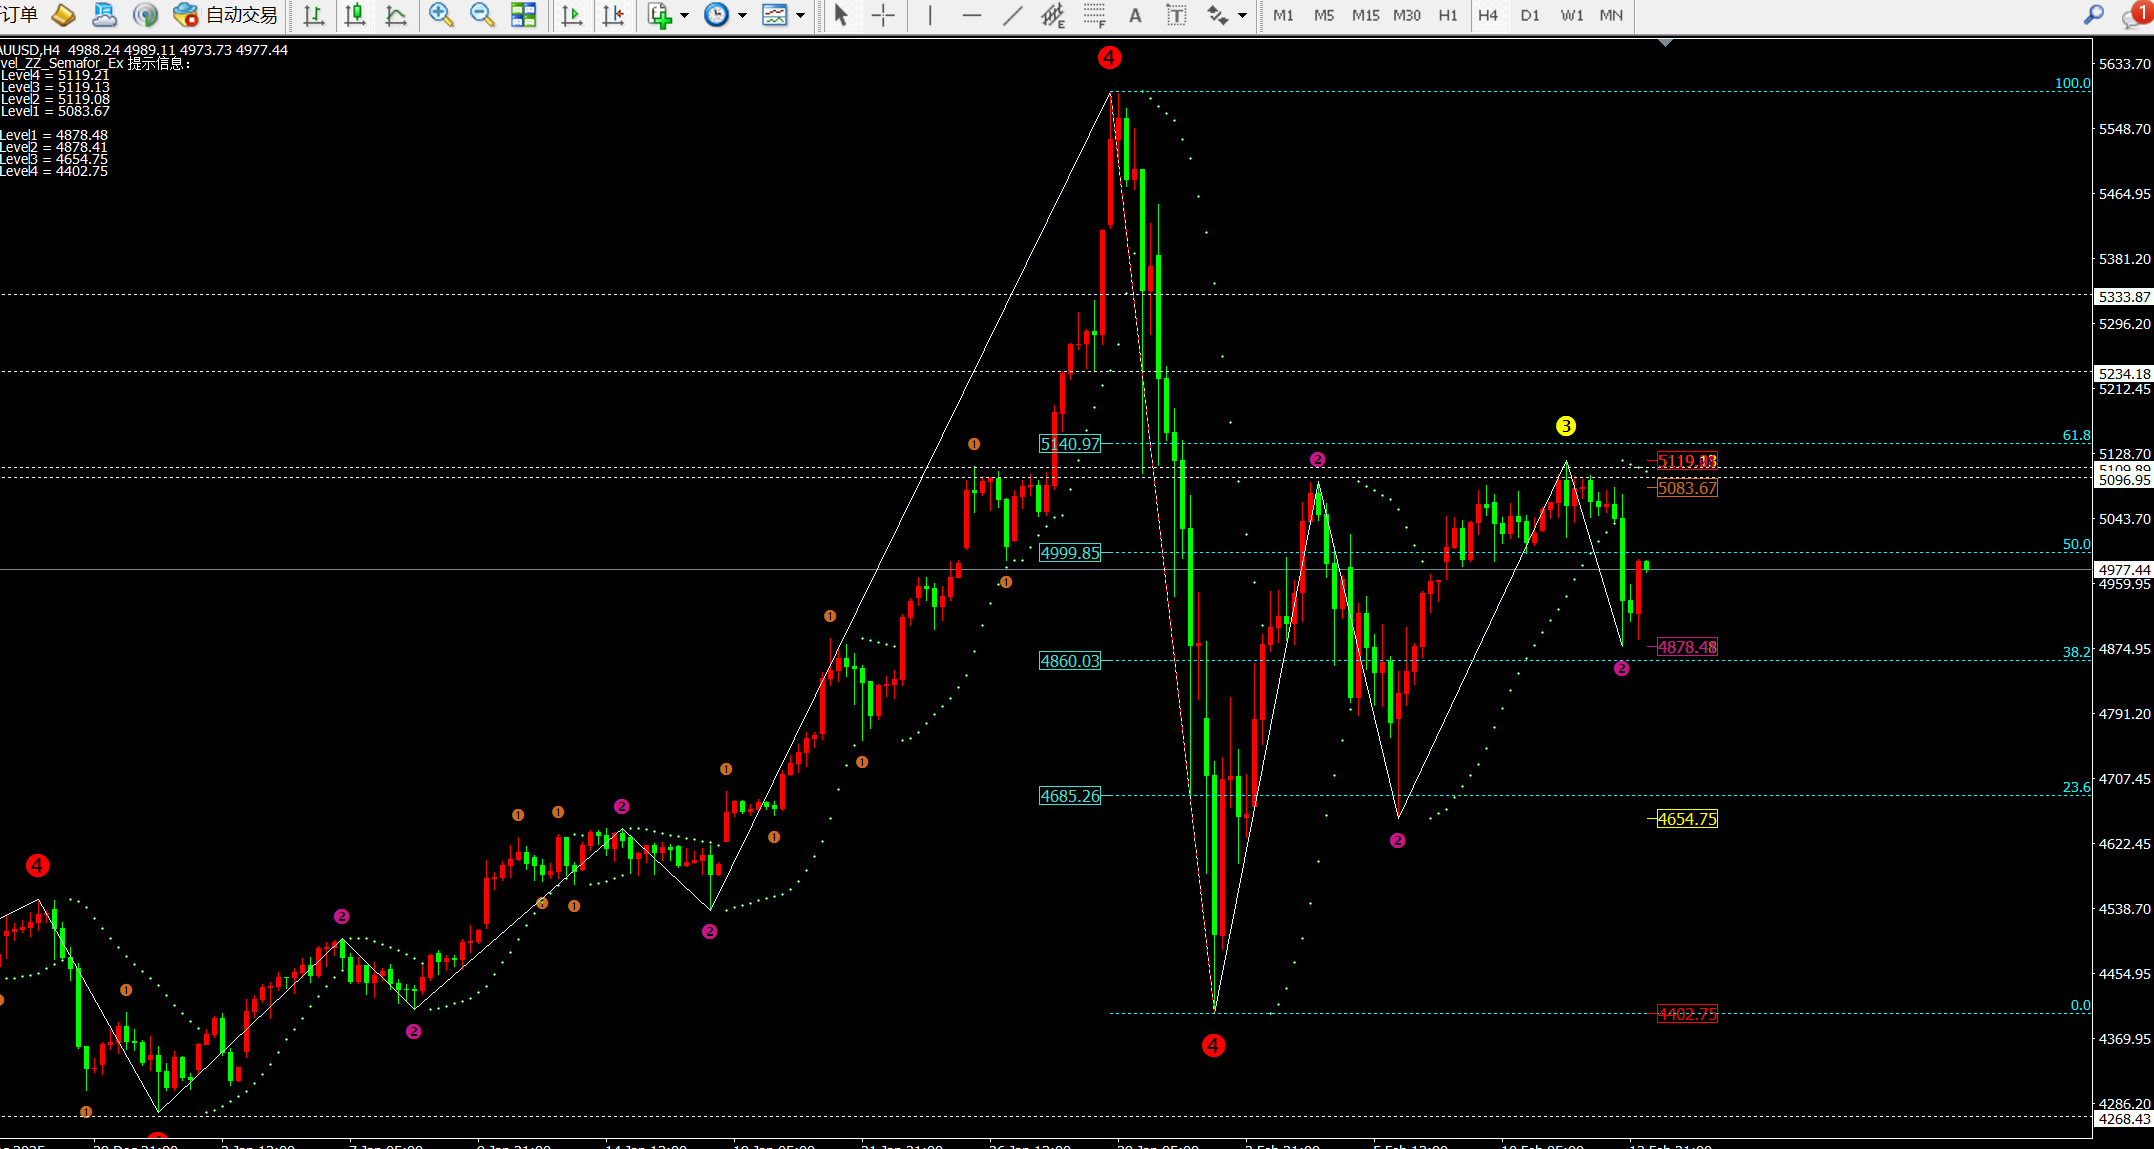Screen dimensions: 2154x1149
Task: Click the new order button (订单)
Action: (x=20, y=15)
